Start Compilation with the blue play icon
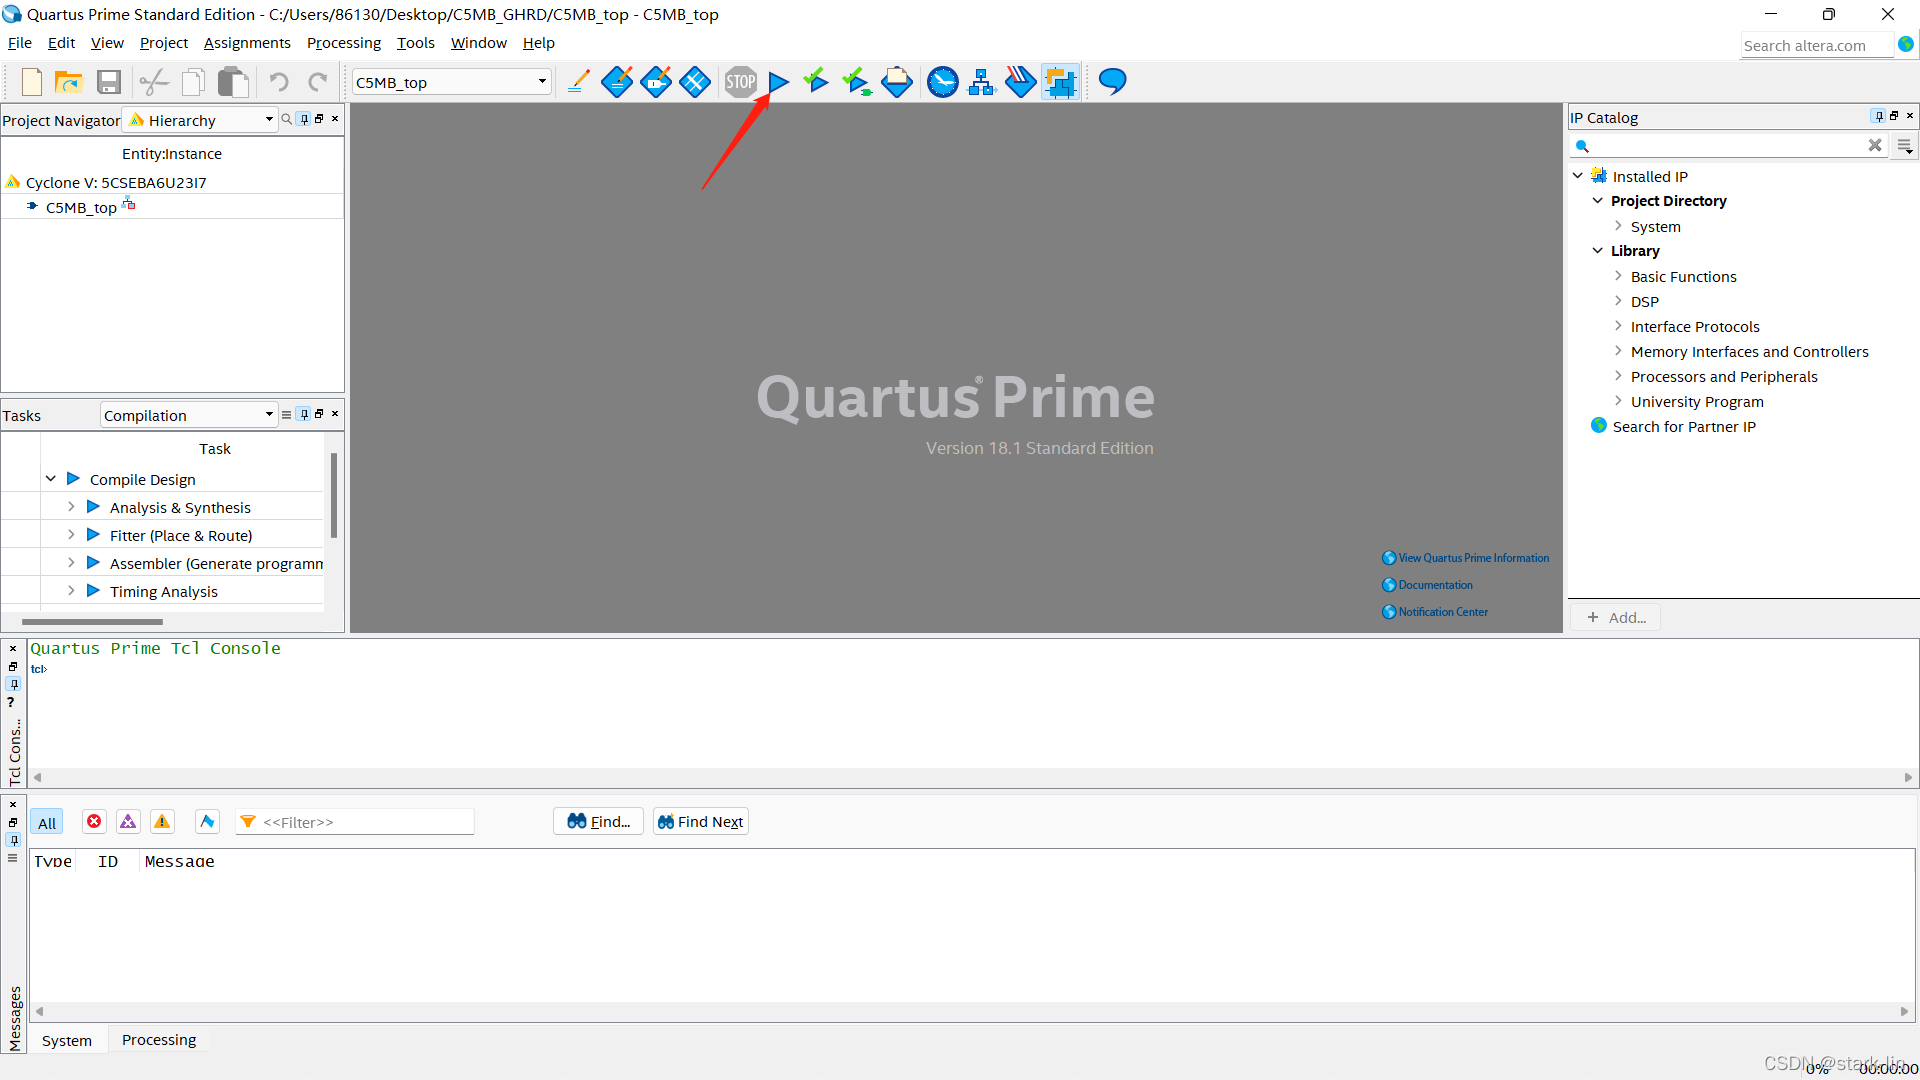The height and width of the screenshot is (1080, 1920). coord(779,82)
